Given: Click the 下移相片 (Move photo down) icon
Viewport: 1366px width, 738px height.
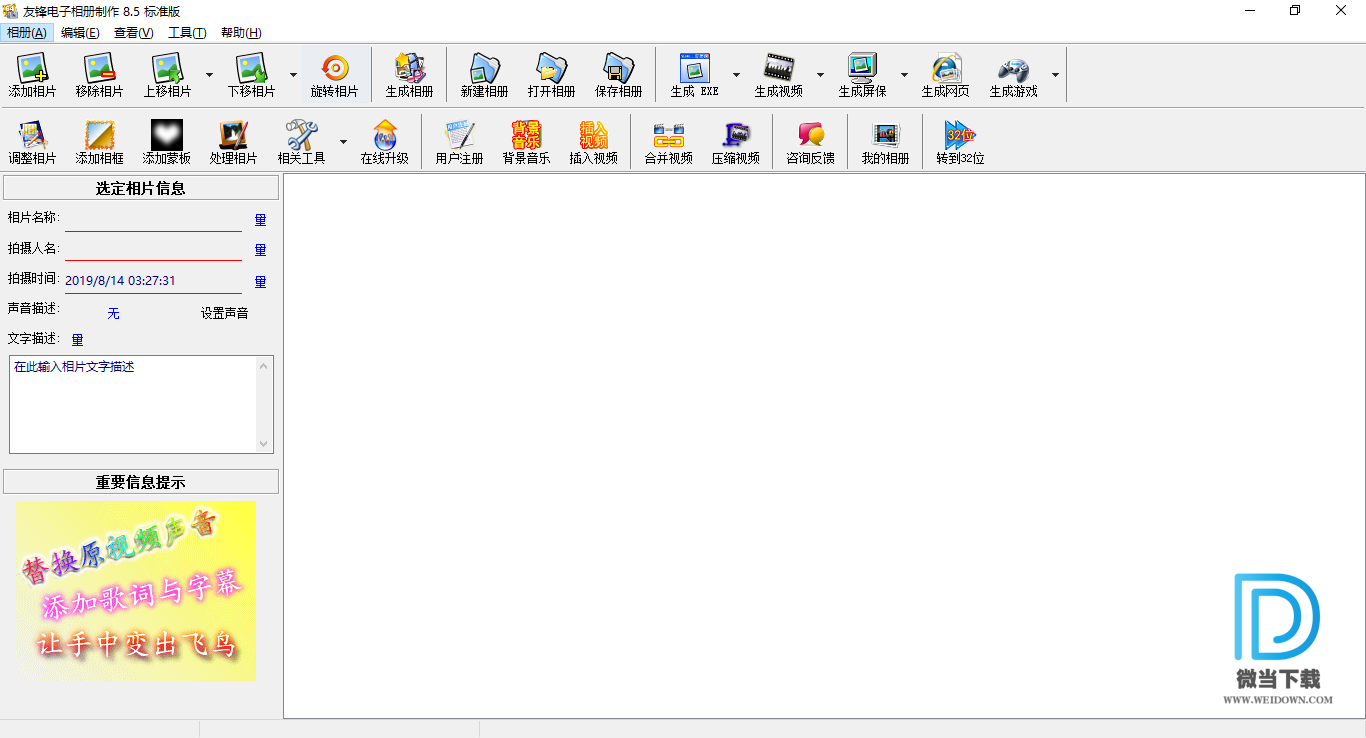Looking at the screenshot, I should pyautogui.click(x=251, y=75).
